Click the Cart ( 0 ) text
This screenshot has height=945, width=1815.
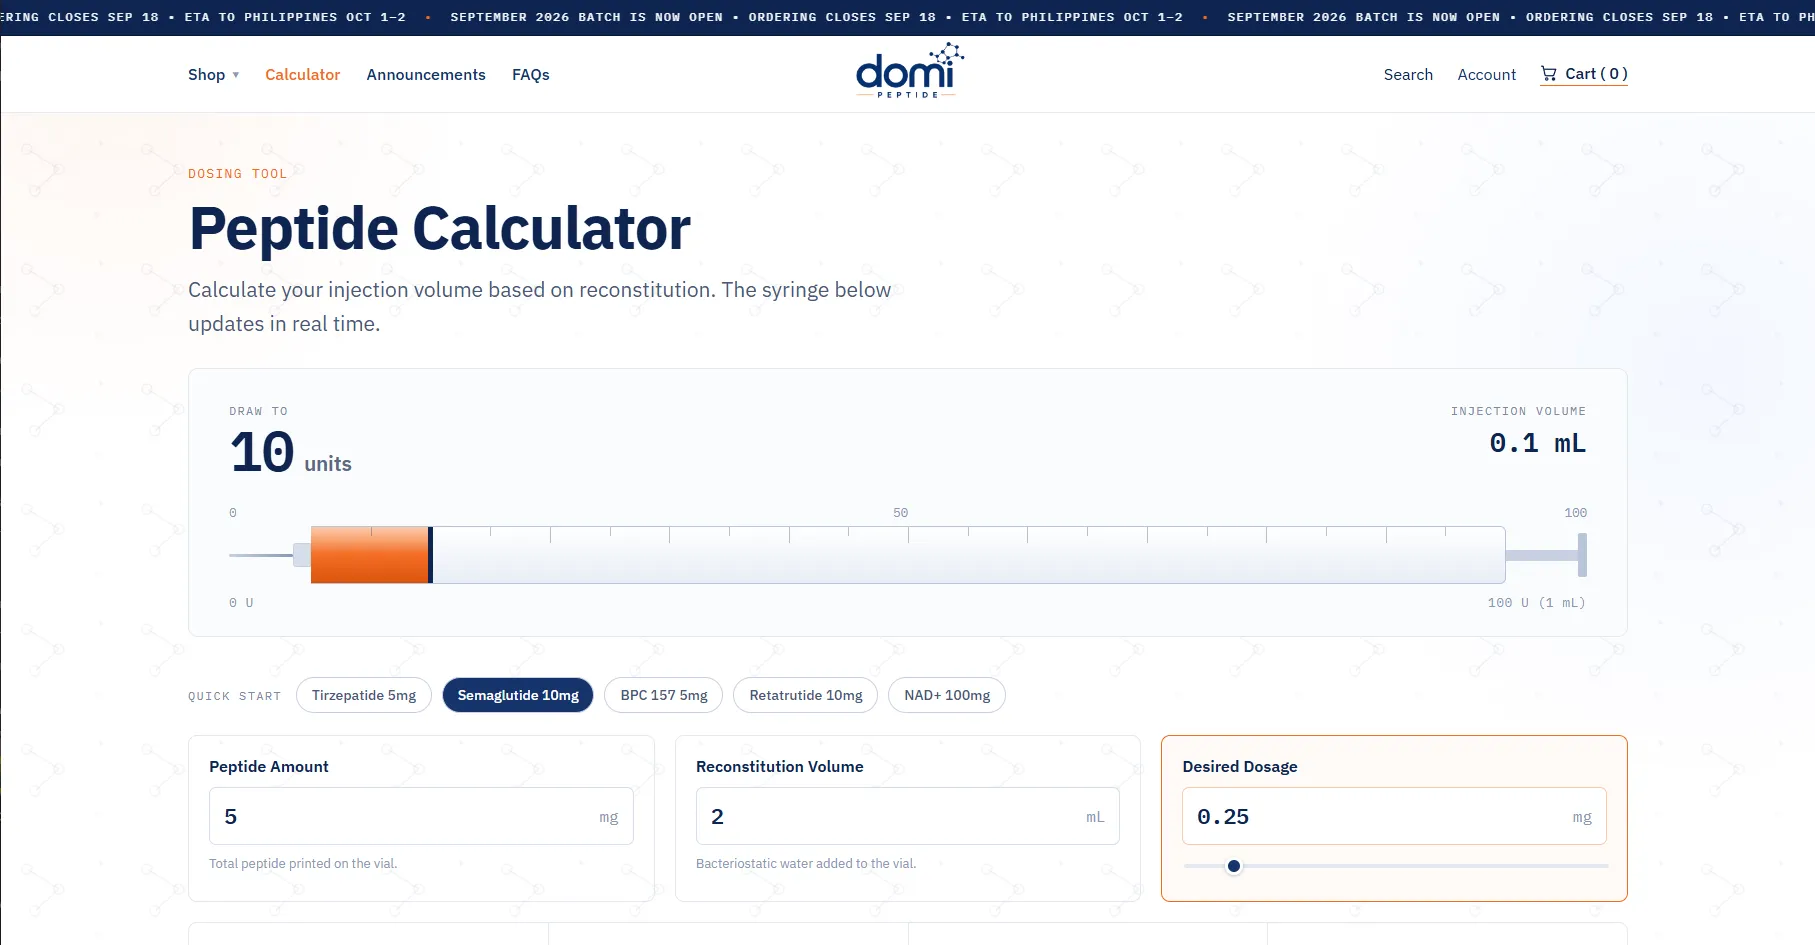[1596, 74]
